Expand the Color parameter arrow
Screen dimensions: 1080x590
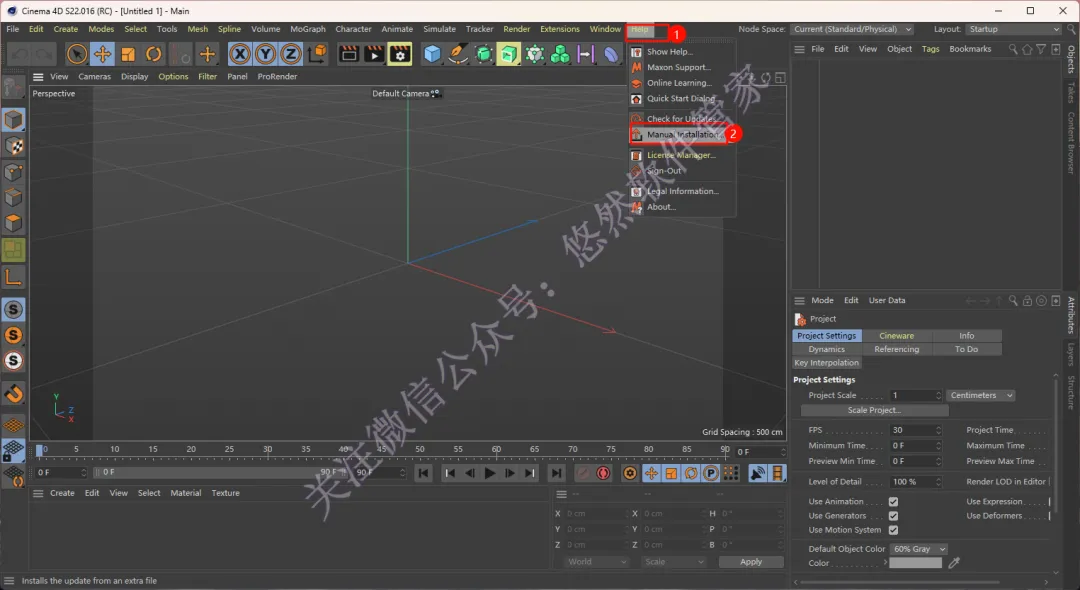pyautogui.click(x=885, y=562)
